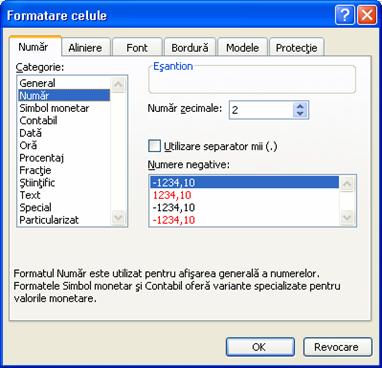Open the Protecţie tab
382x368 pixels.
pos(296,48)
